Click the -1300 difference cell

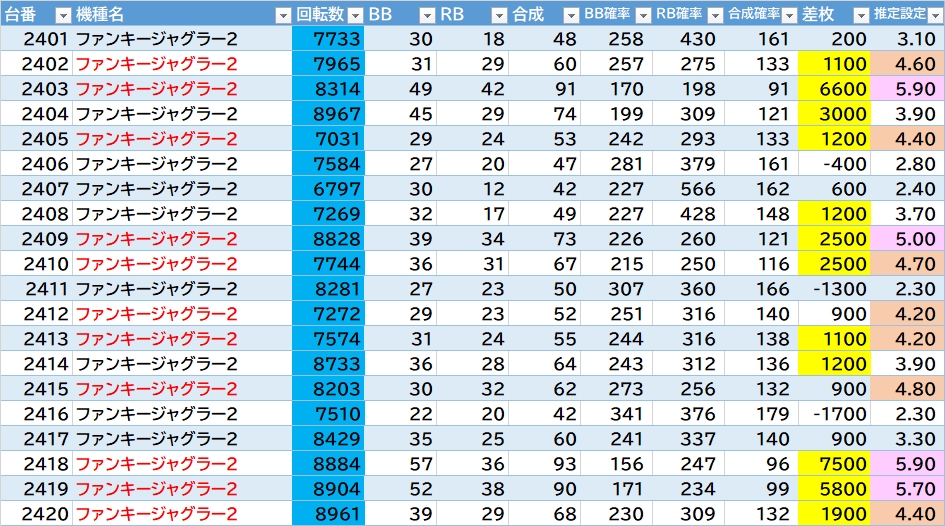click(x=834, y=289)
